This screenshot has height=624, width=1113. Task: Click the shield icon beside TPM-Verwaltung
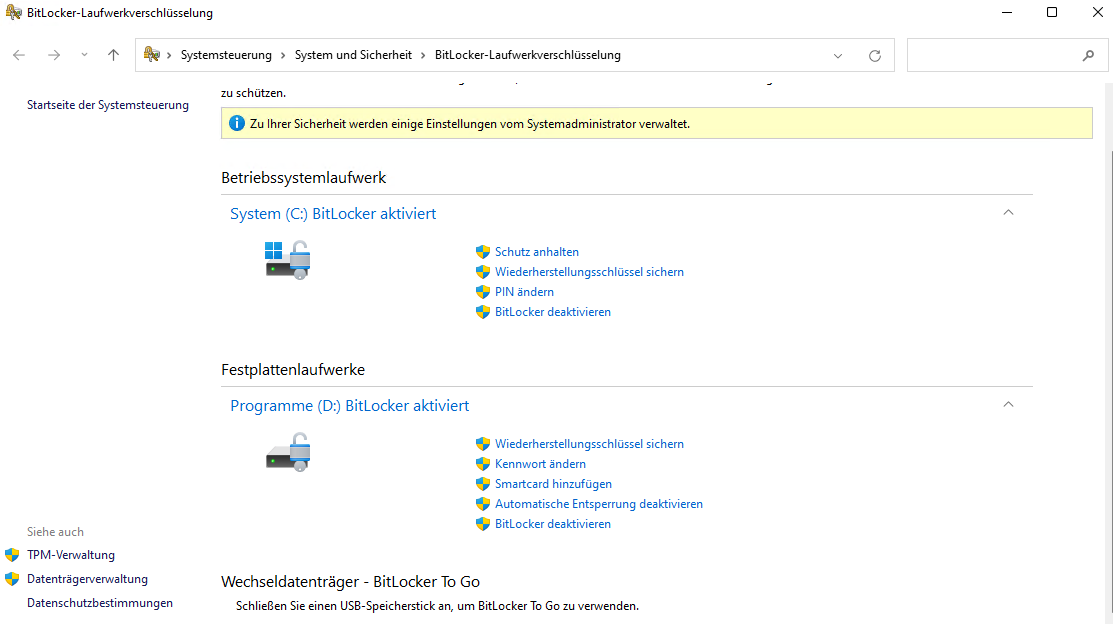[12, 554]
